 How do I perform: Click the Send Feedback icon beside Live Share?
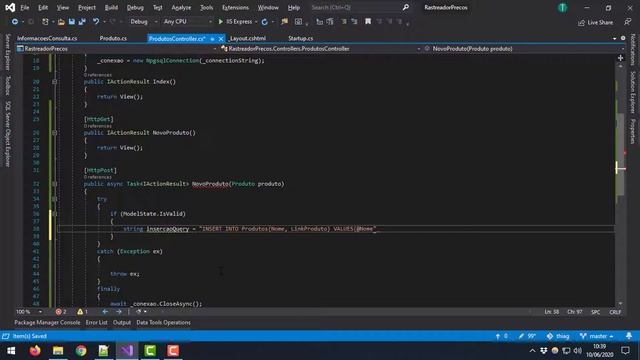point(628,22)
